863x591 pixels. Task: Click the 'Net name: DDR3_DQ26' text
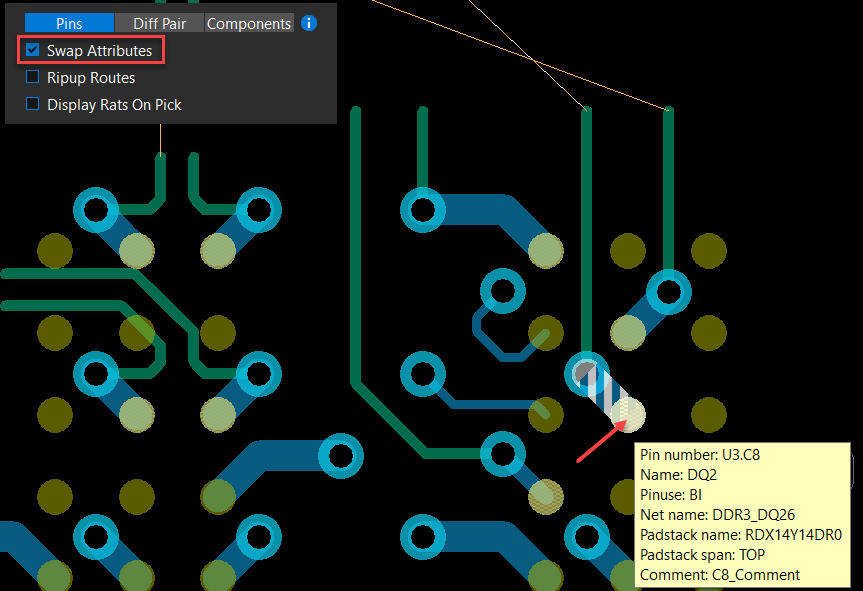click(x=717, y=515)
